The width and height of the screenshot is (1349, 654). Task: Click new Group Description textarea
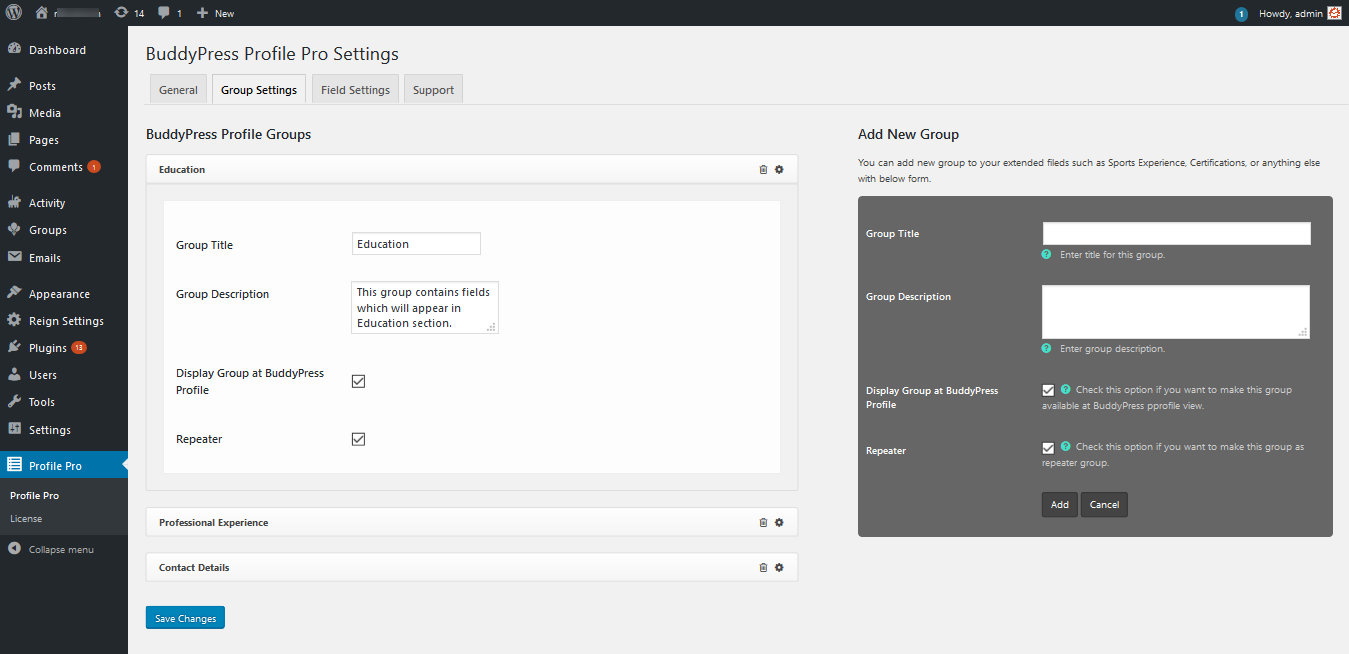click(x=1176, y=312)
